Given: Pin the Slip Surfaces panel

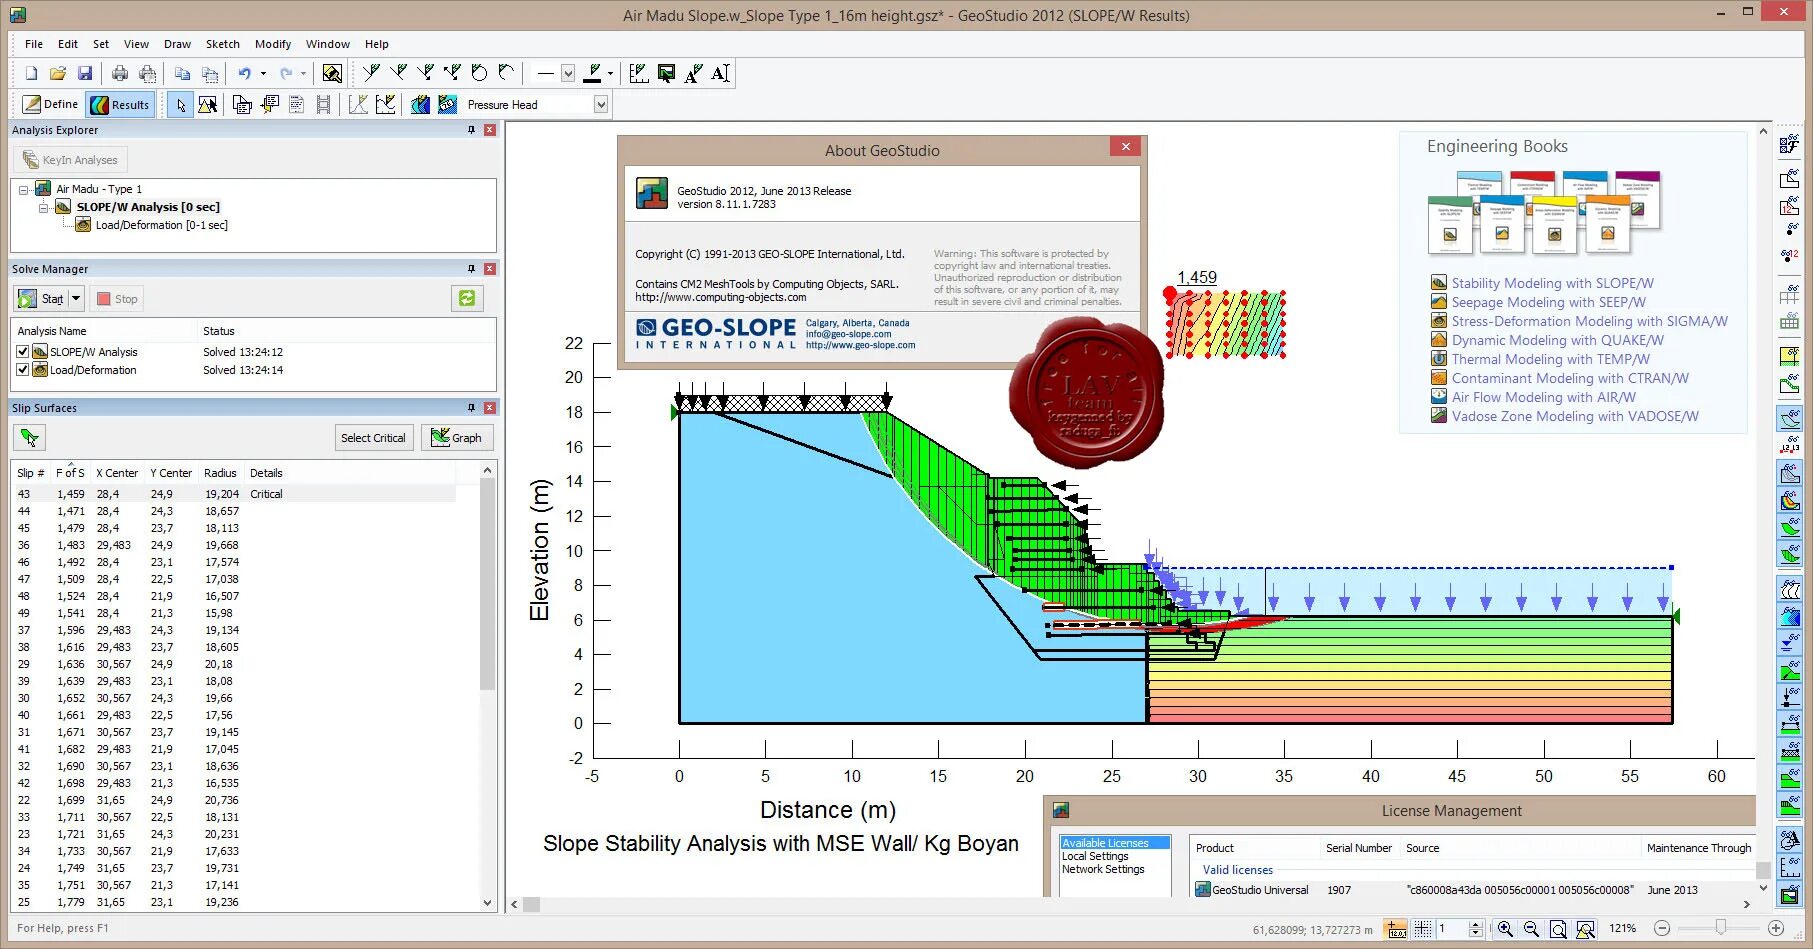Looking at the screenshot, I should 471,408.
